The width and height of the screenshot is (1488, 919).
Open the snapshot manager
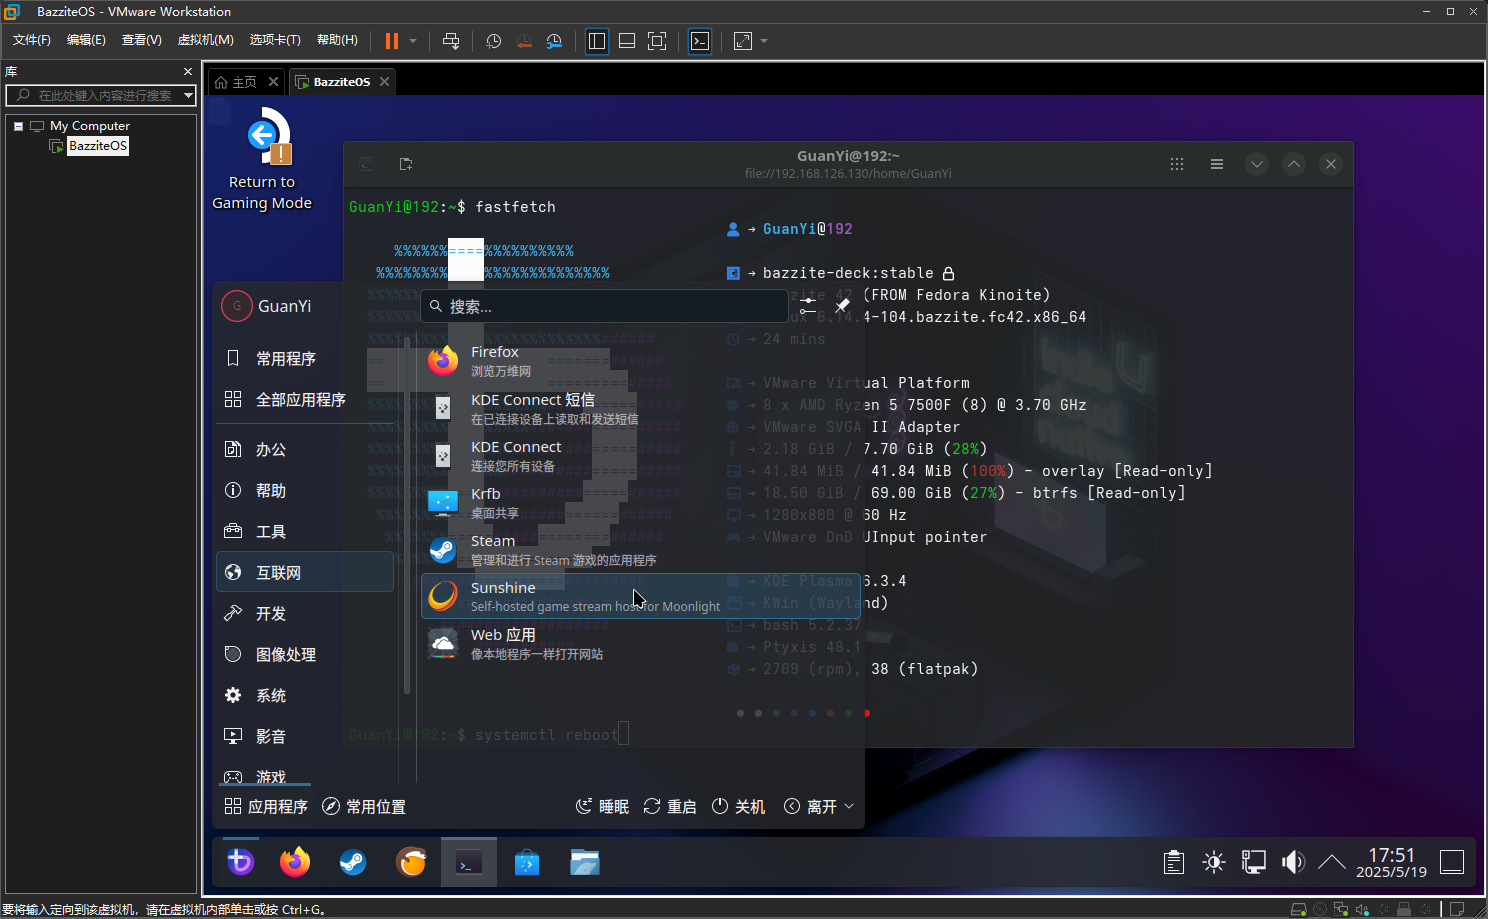tap(554, 41)
